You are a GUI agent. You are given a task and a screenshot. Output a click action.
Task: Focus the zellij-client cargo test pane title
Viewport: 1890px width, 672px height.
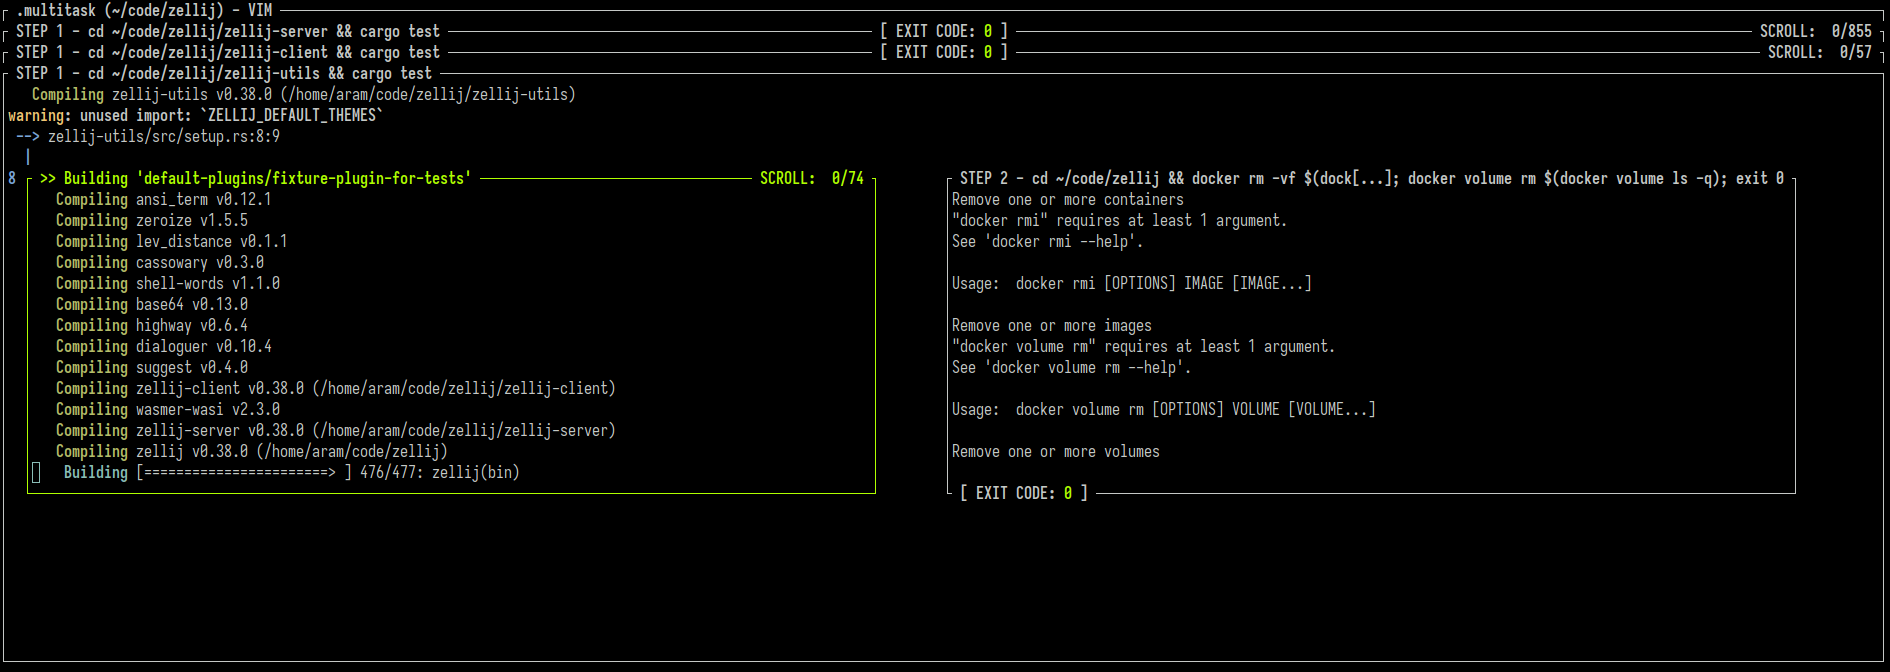click(228, 52)
